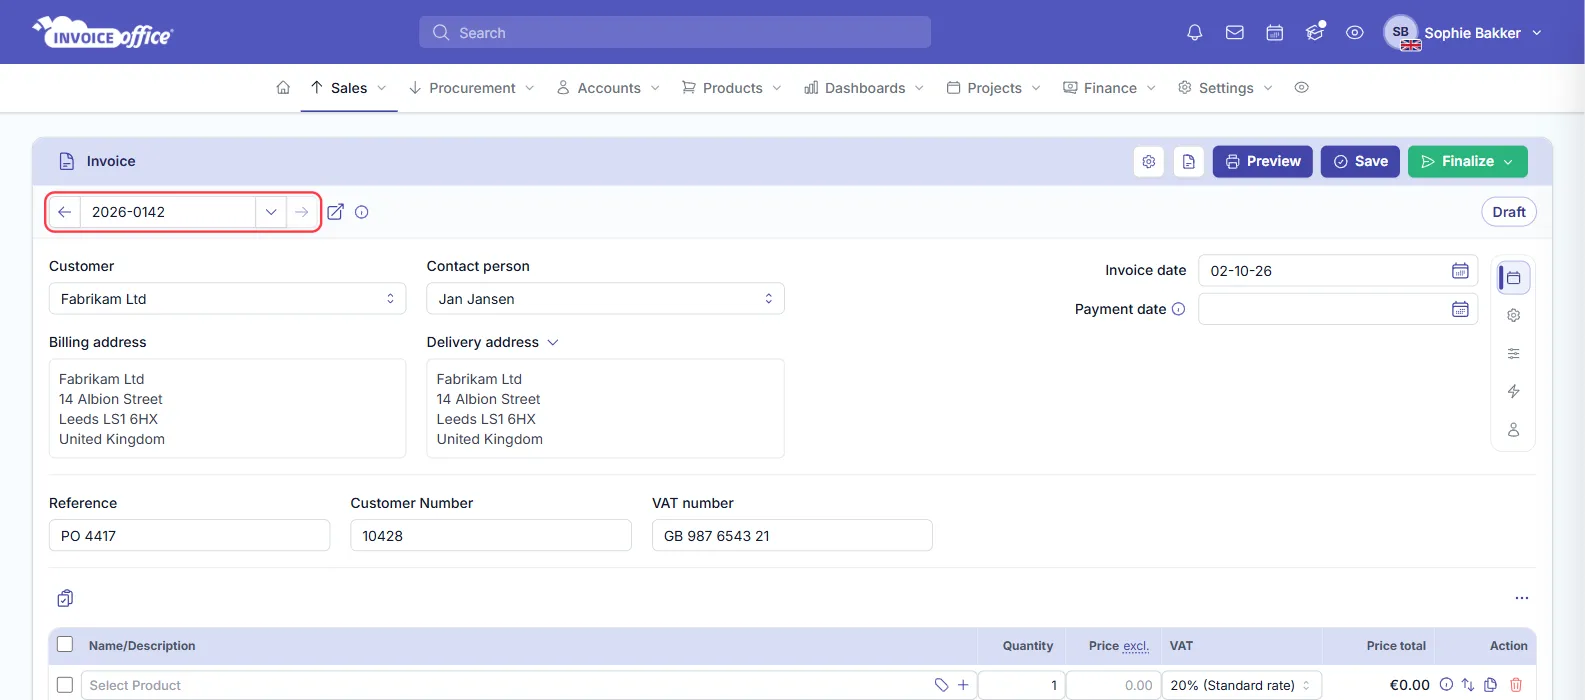
Task: Open the sidebar person panel
Action: [1514, 430]
